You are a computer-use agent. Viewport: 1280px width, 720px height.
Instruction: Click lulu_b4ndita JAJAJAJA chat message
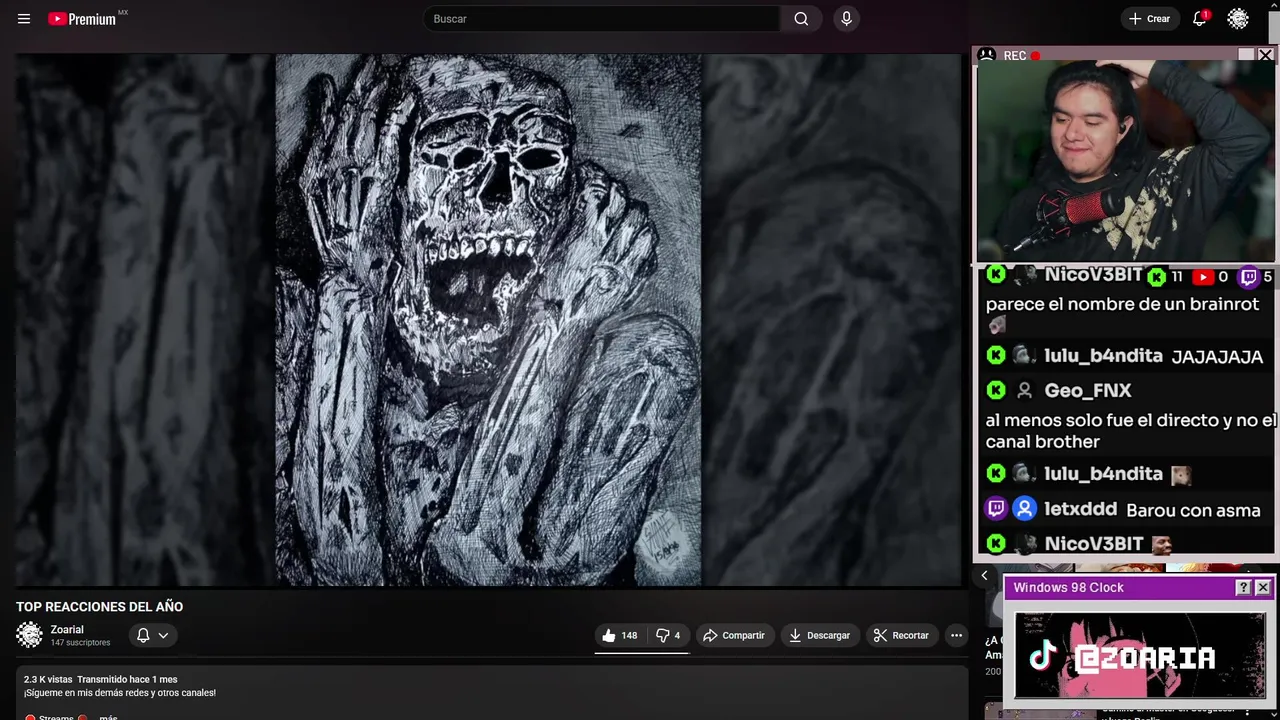(x=1217, y=357)
